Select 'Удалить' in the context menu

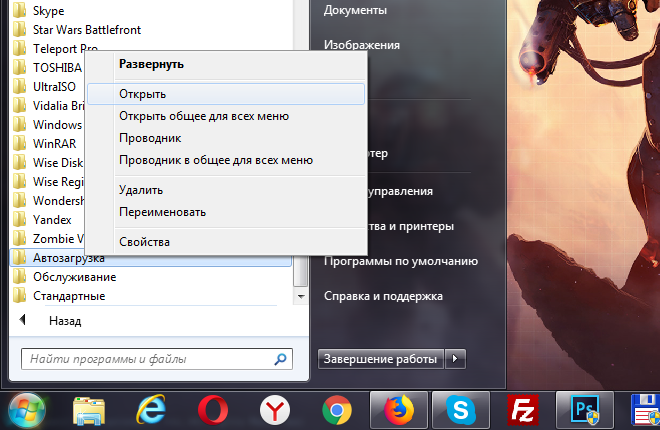point(140,190)
